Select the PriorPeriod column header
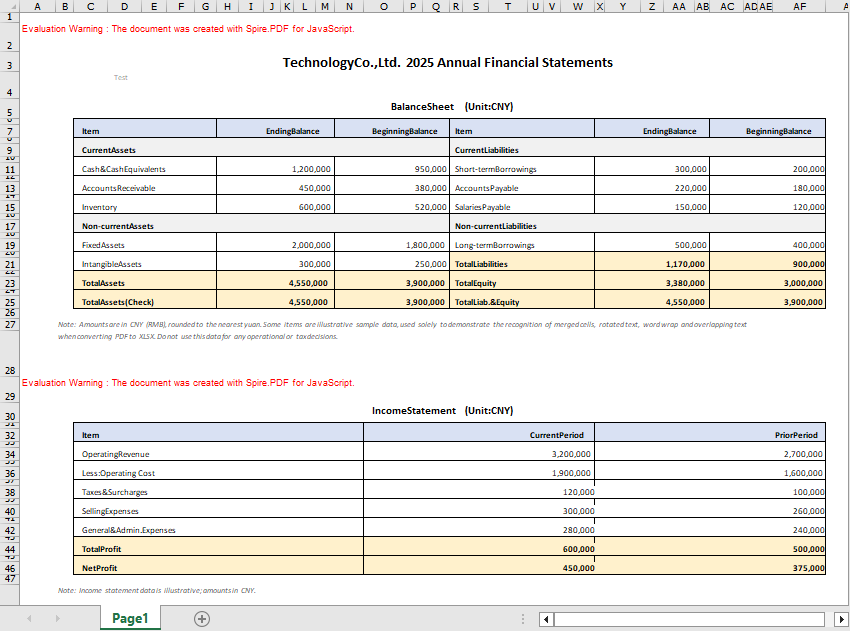Screen dimensions: 850x631 (x=710, y=433)
